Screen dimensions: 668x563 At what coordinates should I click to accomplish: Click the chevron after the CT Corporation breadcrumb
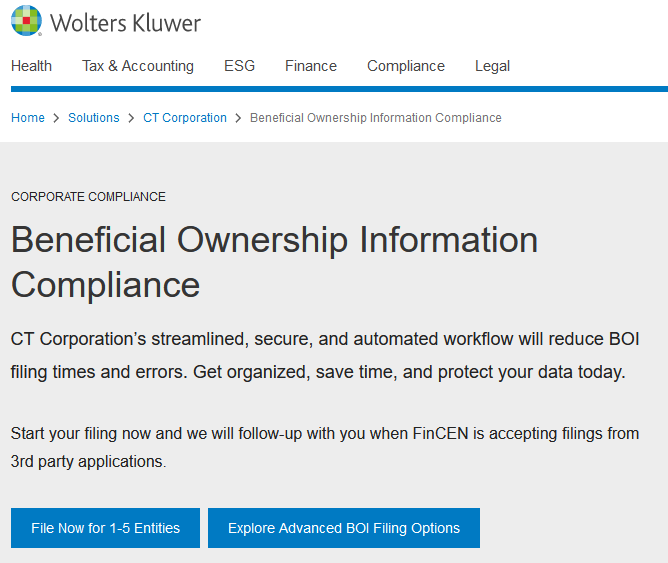coord(238,118)
